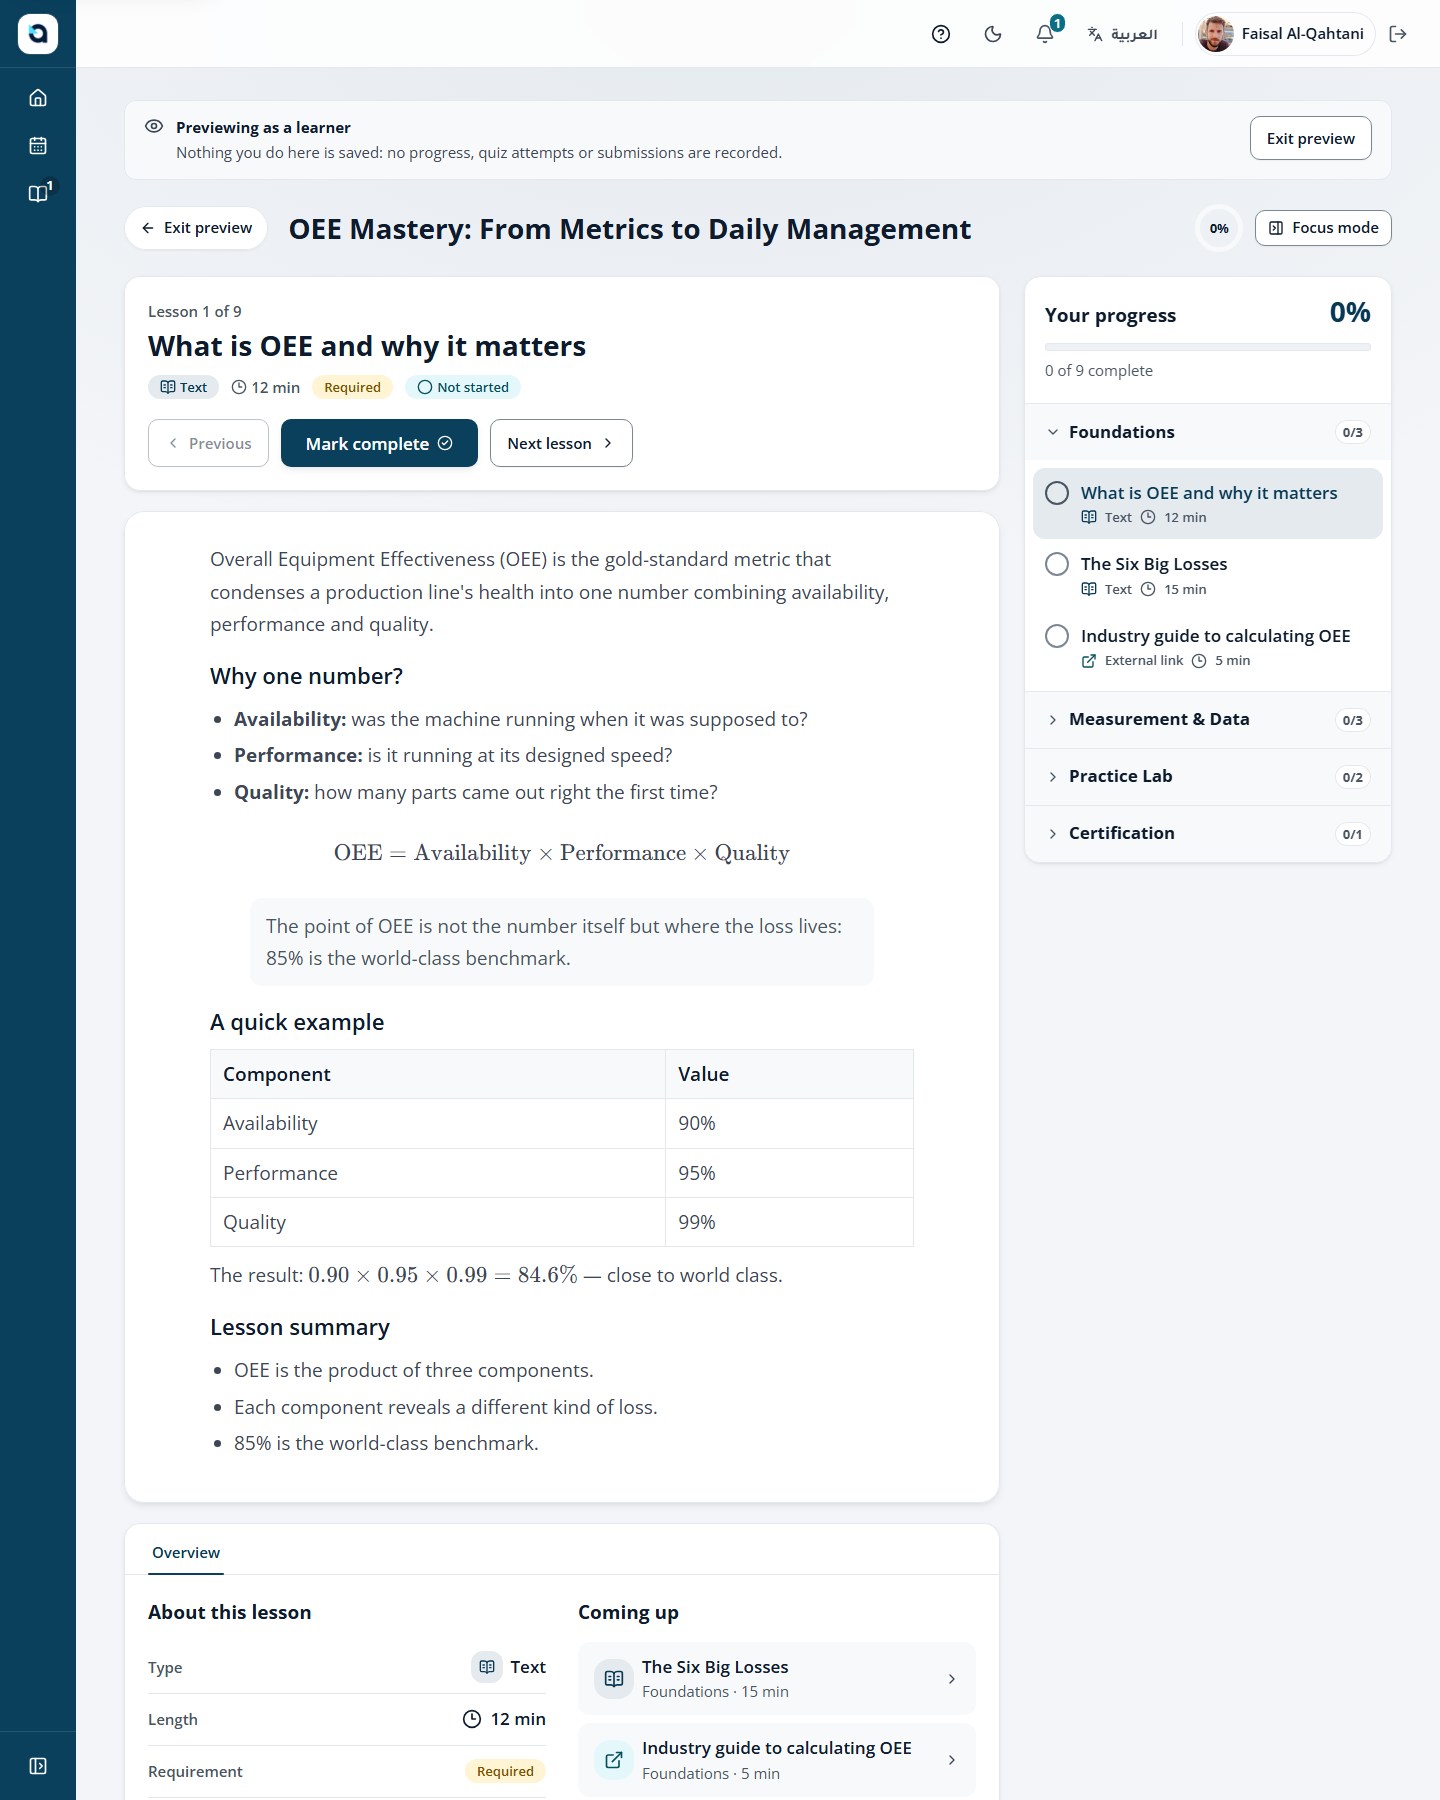Viewport: 1440px width, 1800px height.
Task: Click the 0% circular progress indicator
Action: click(1219, 228)
